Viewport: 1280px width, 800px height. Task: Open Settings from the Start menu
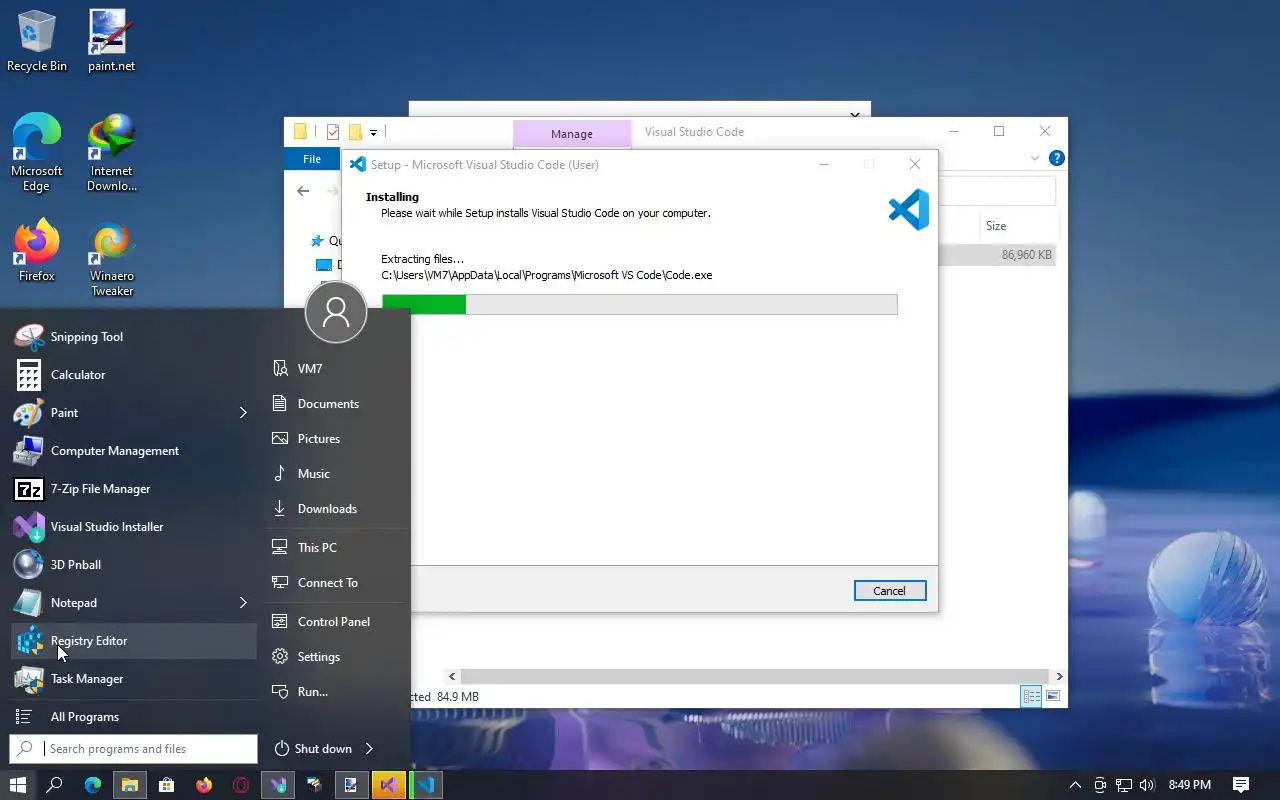(336, 657)
